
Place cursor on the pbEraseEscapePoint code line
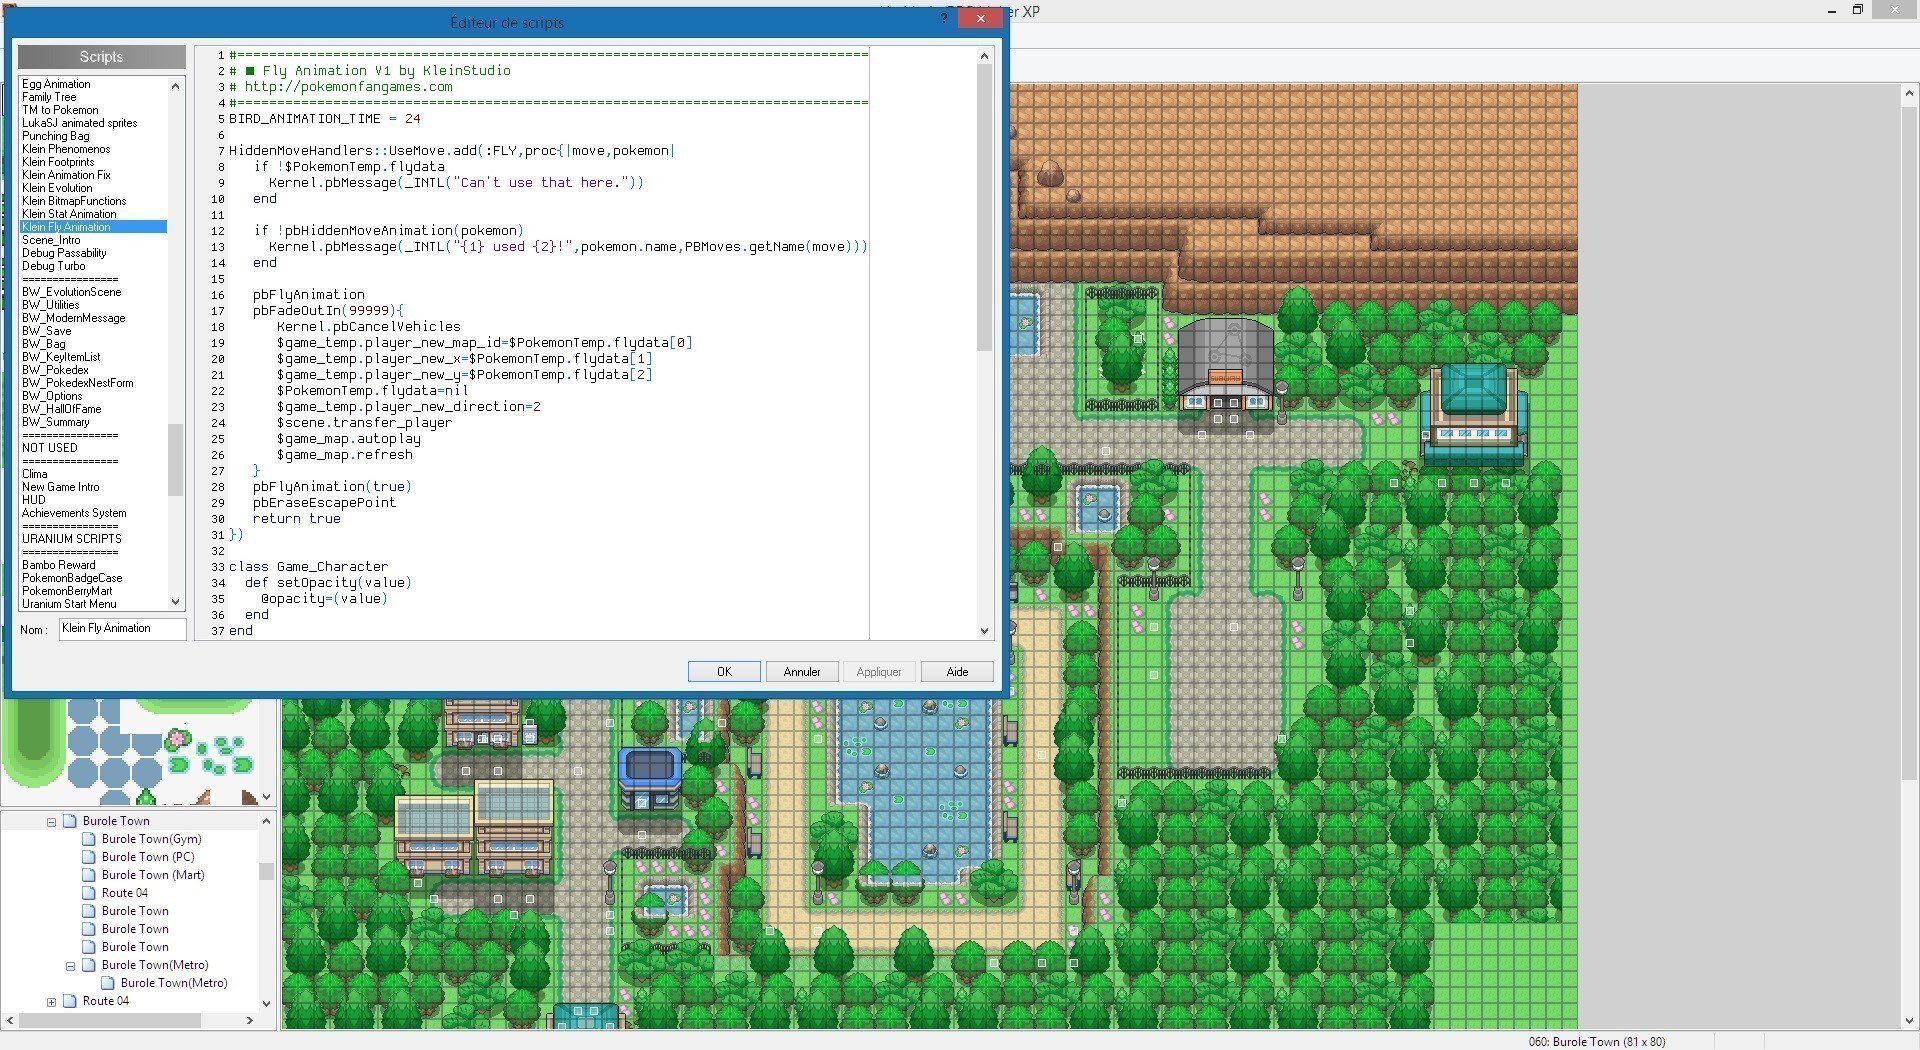[324, 503]
